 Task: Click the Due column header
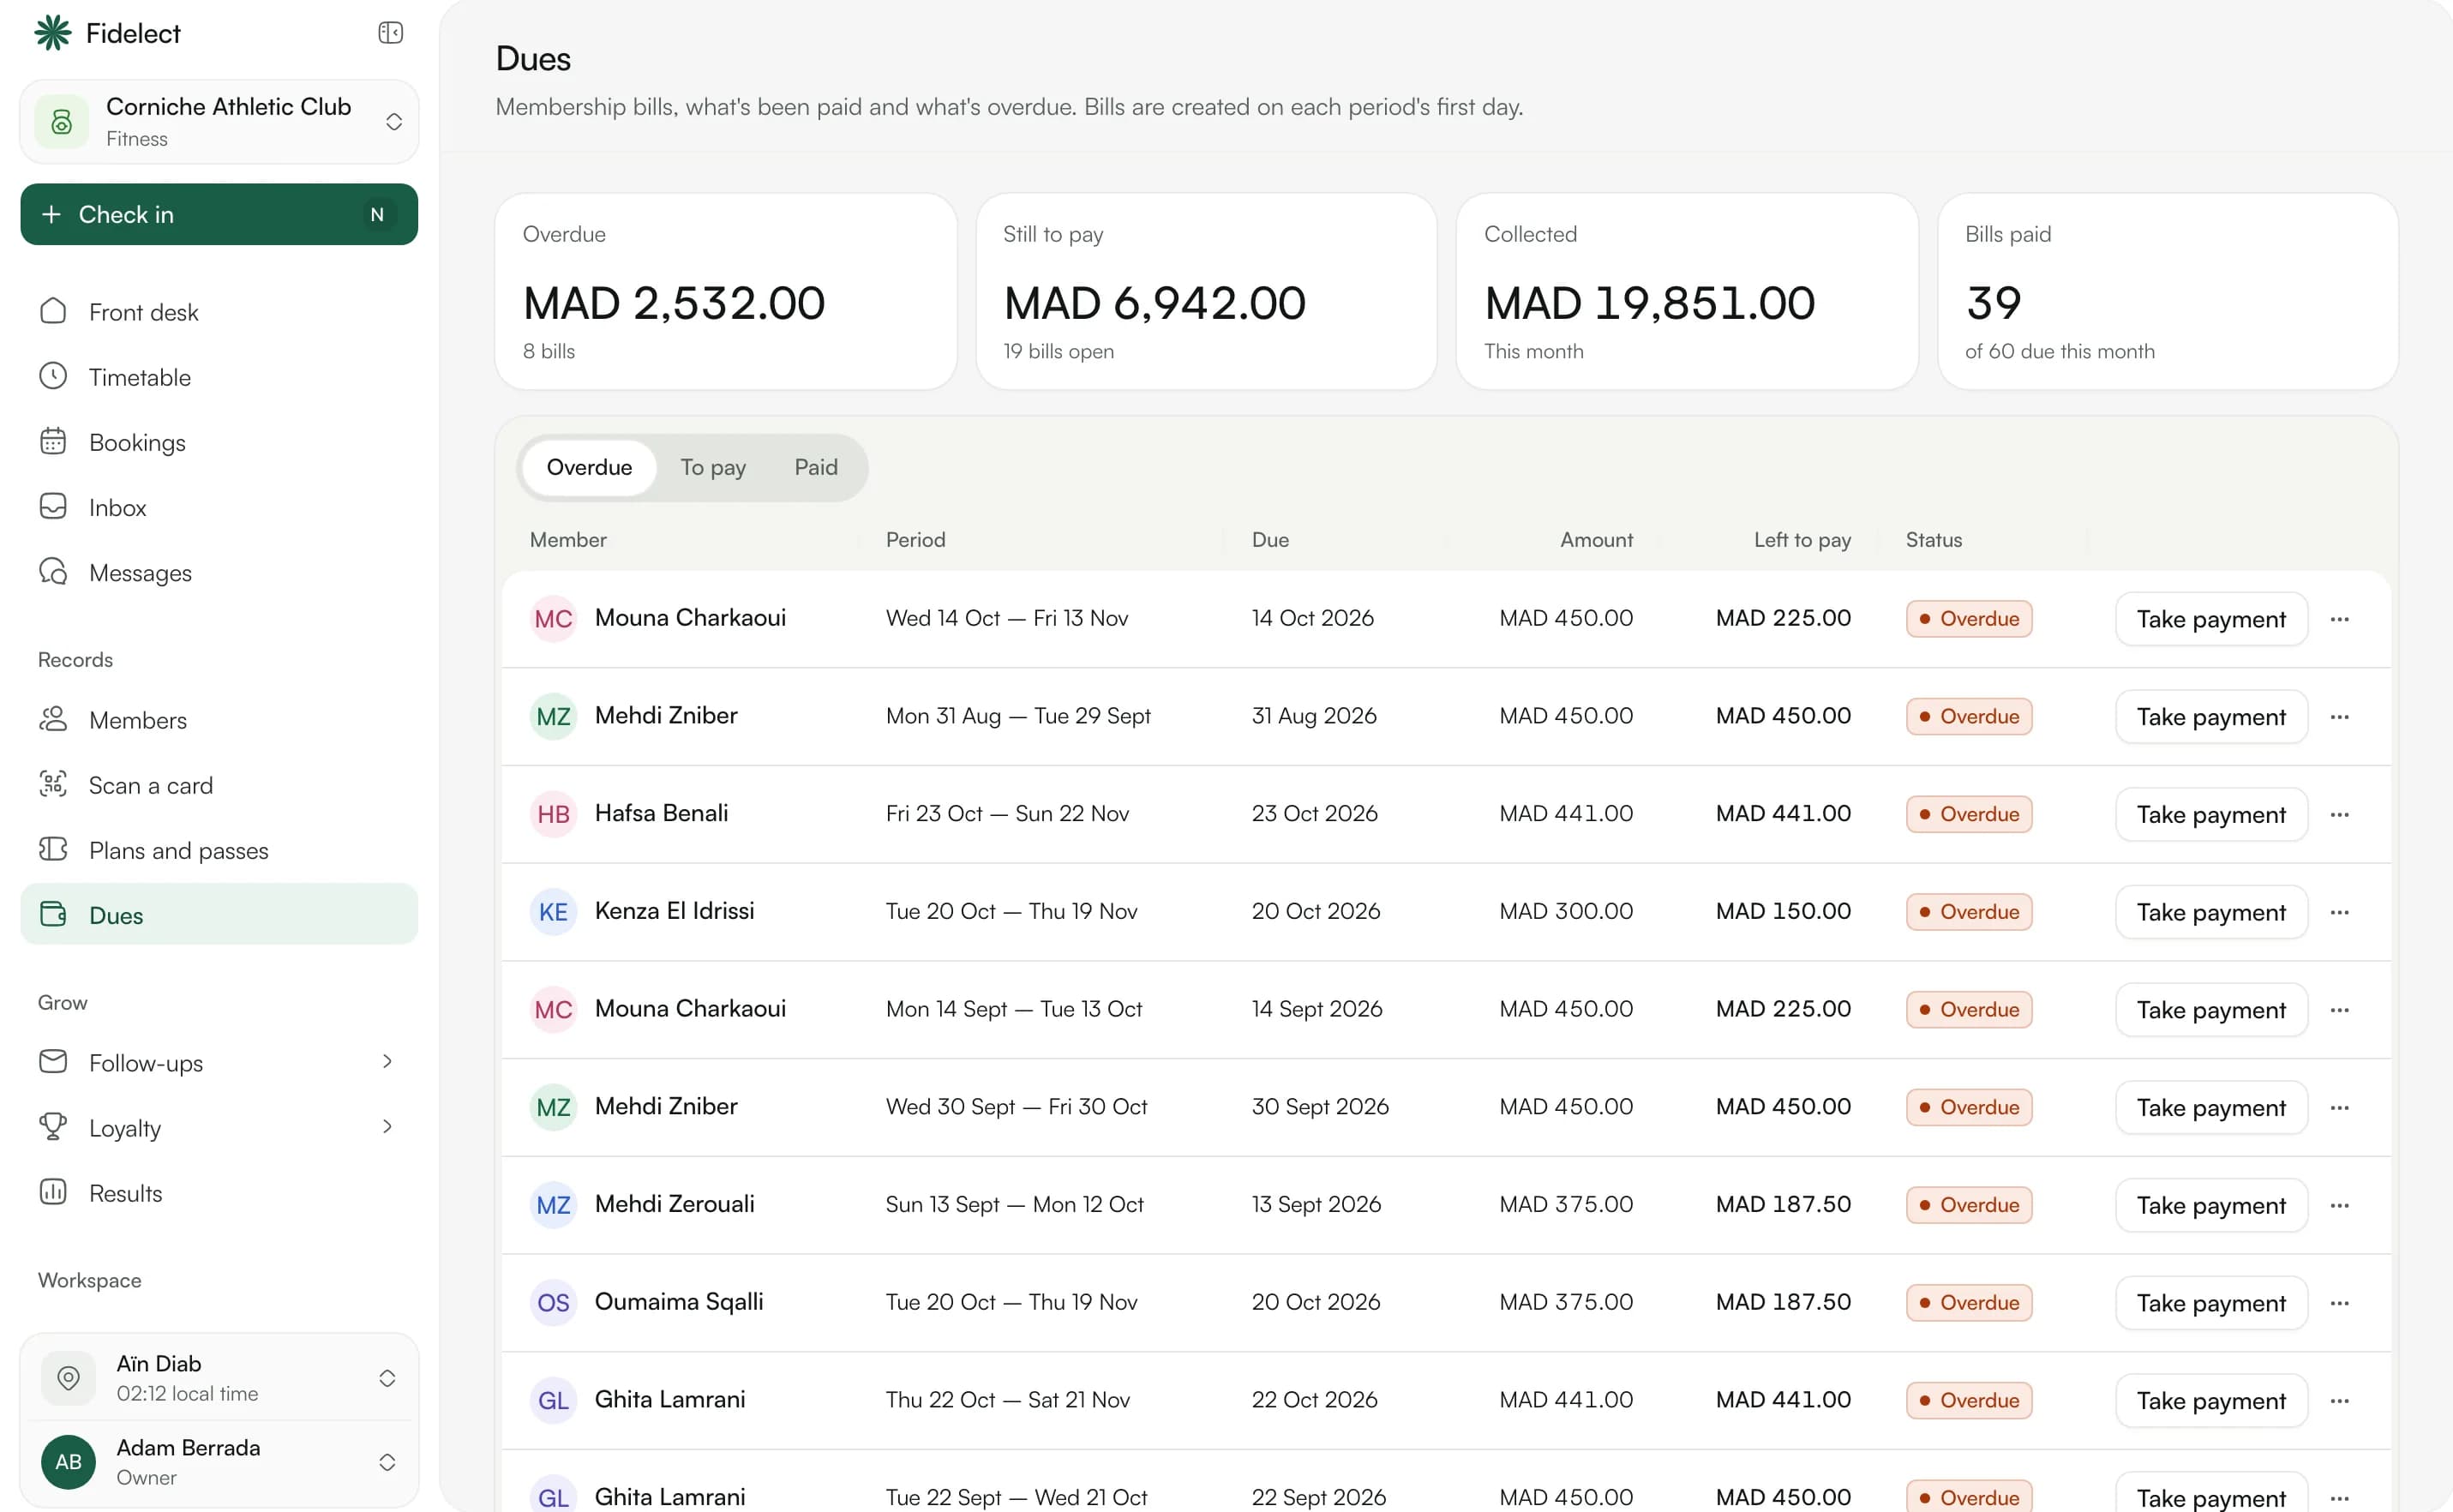coord(1270,540)
